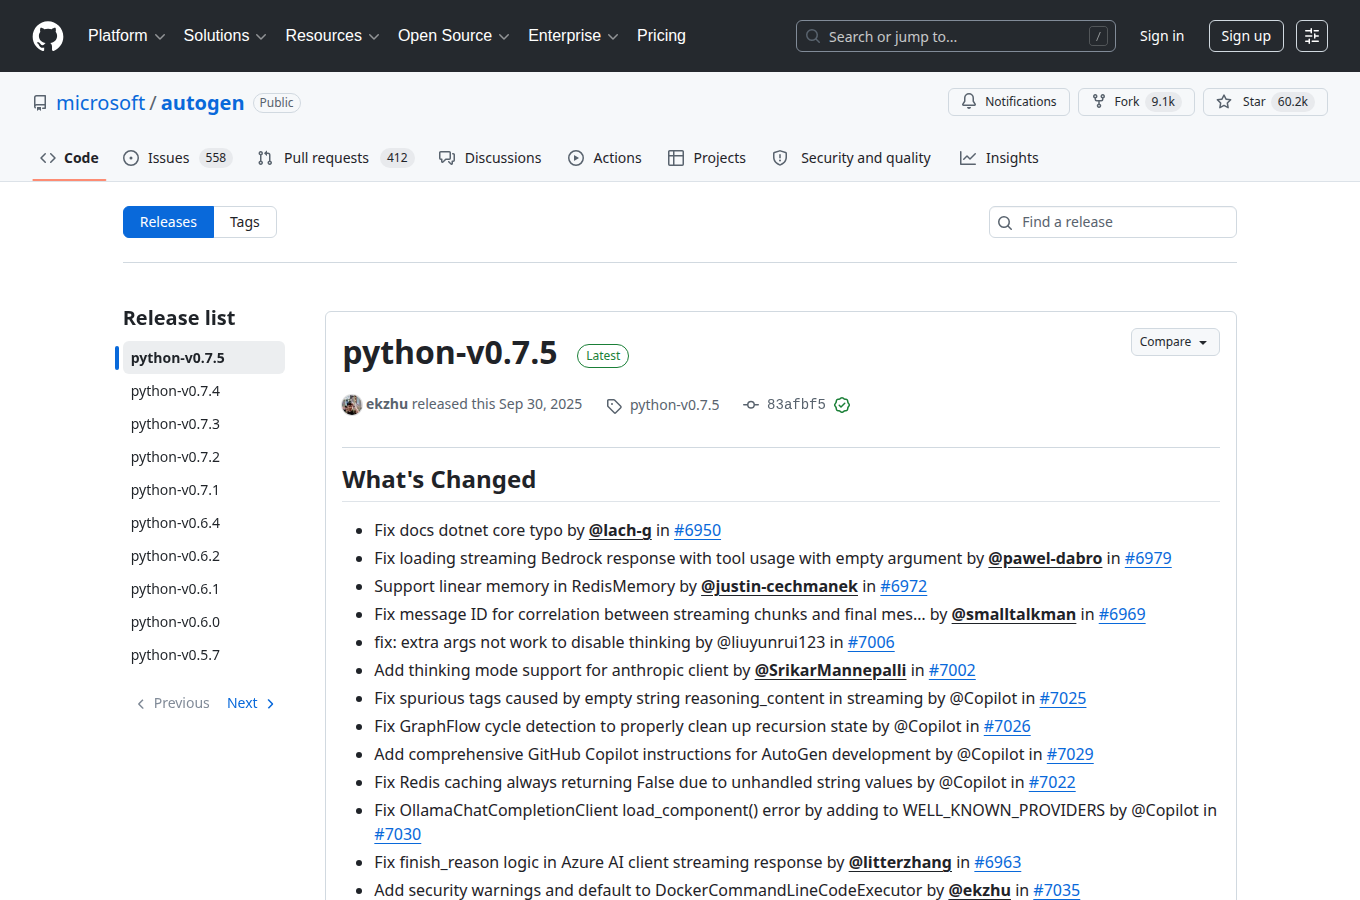Open the Actions tab

pyautogui.click(x=605, y=158)
